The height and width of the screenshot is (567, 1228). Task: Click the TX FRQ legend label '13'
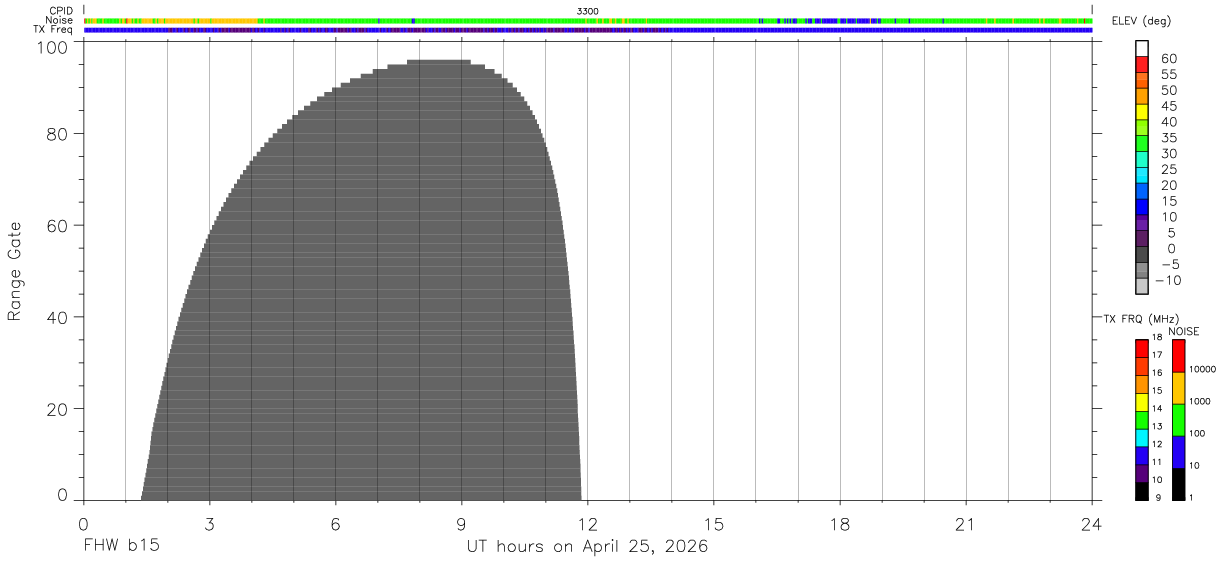(x=1157, y=427)
